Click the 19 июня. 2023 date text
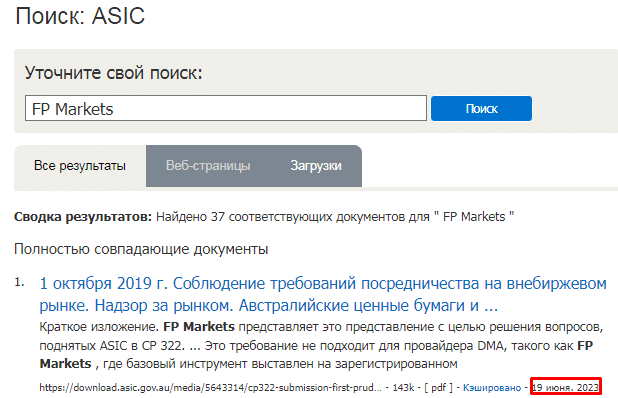618x398 pixels. click(x=566, y=388)
